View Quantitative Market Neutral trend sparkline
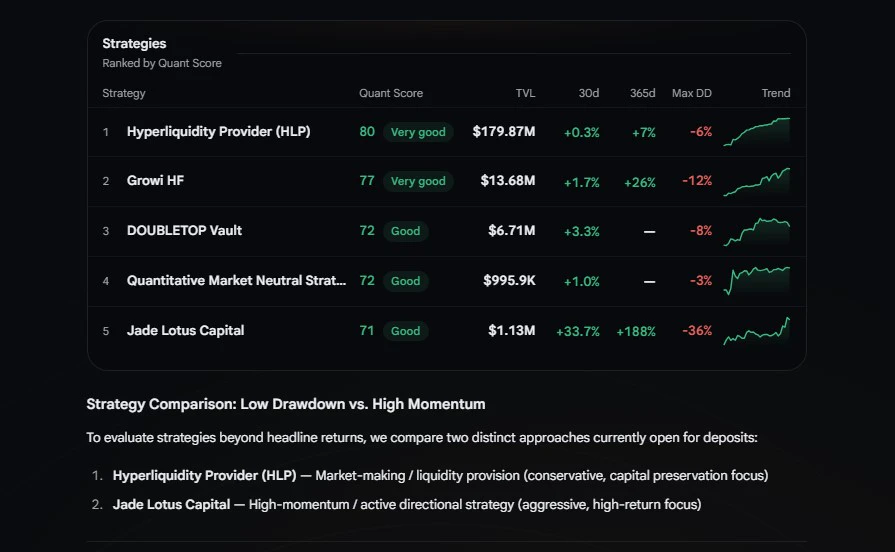This screenshot has height=552, width=895. coord(757,281)
